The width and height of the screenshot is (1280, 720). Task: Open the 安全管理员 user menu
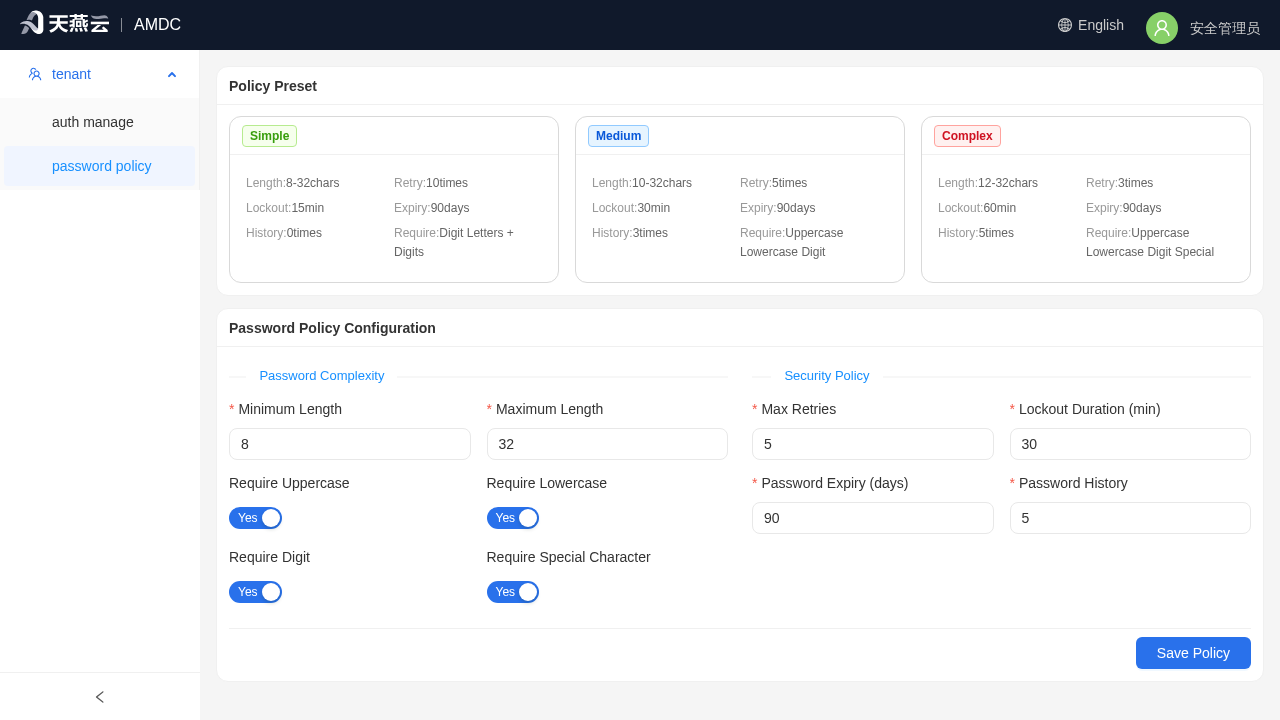1225,28
